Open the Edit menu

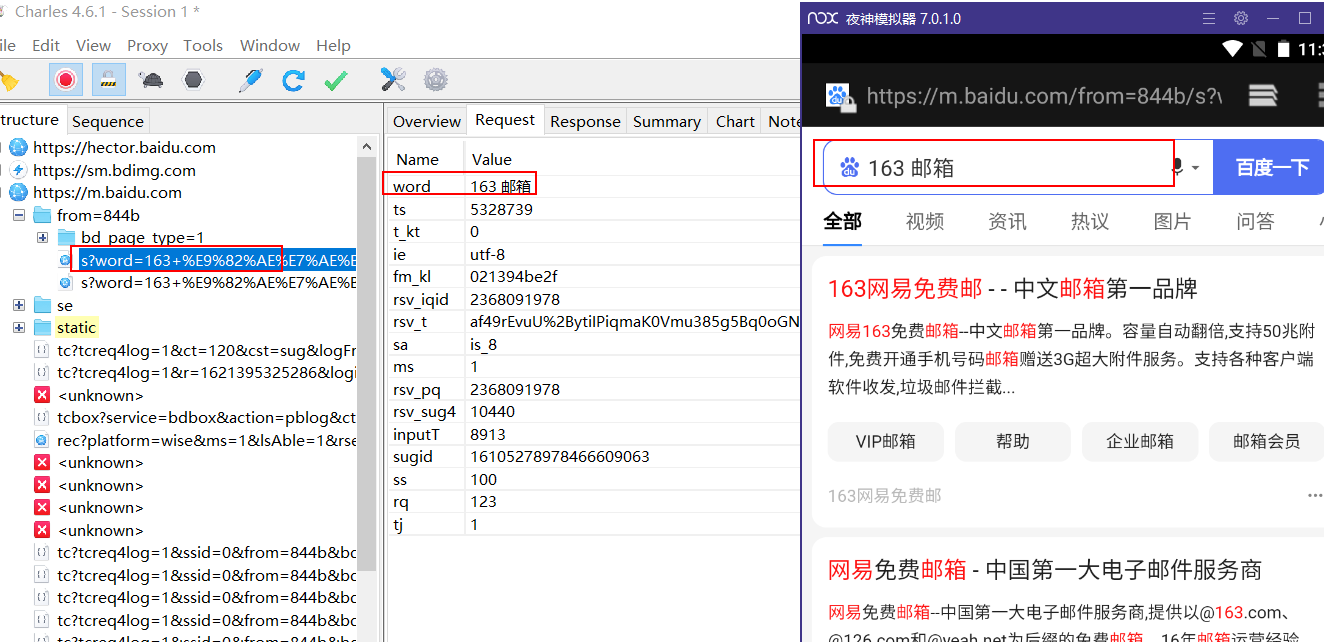46,45
